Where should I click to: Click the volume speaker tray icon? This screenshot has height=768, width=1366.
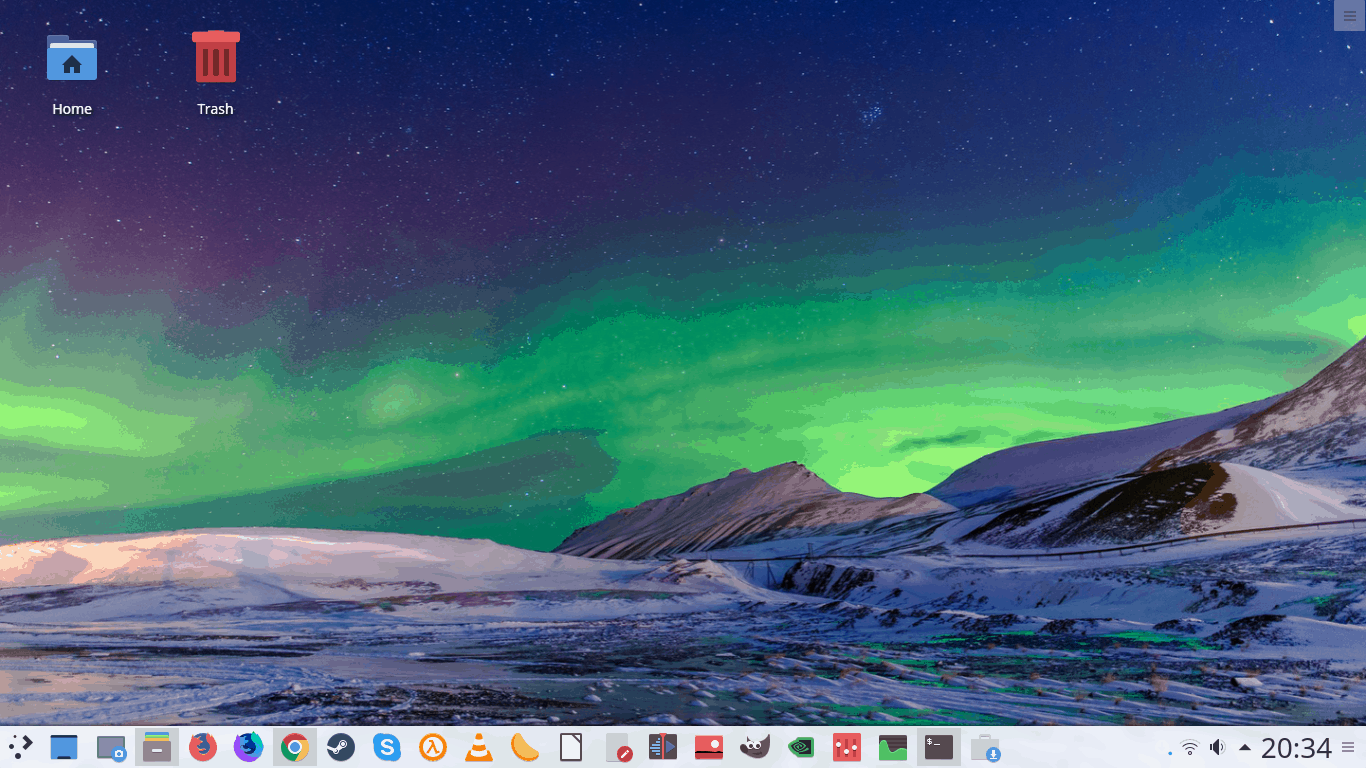(1217, 747)
